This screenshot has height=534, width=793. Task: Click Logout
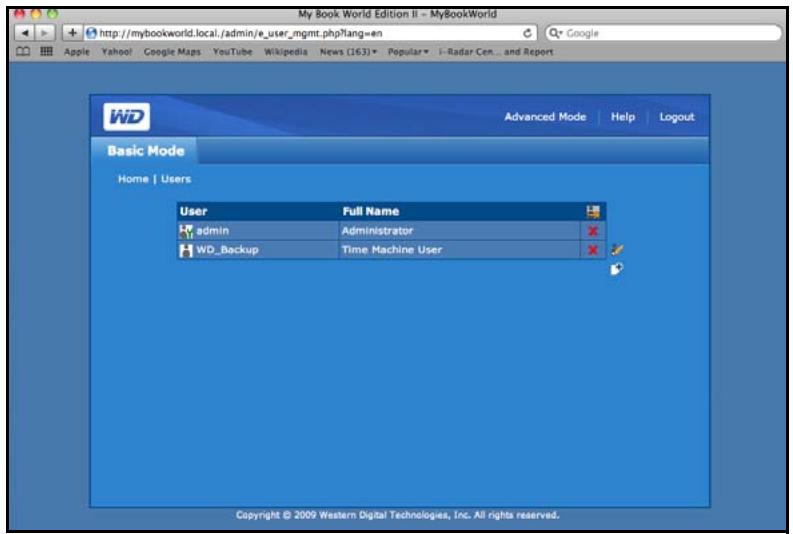click(x=677, y=117)
